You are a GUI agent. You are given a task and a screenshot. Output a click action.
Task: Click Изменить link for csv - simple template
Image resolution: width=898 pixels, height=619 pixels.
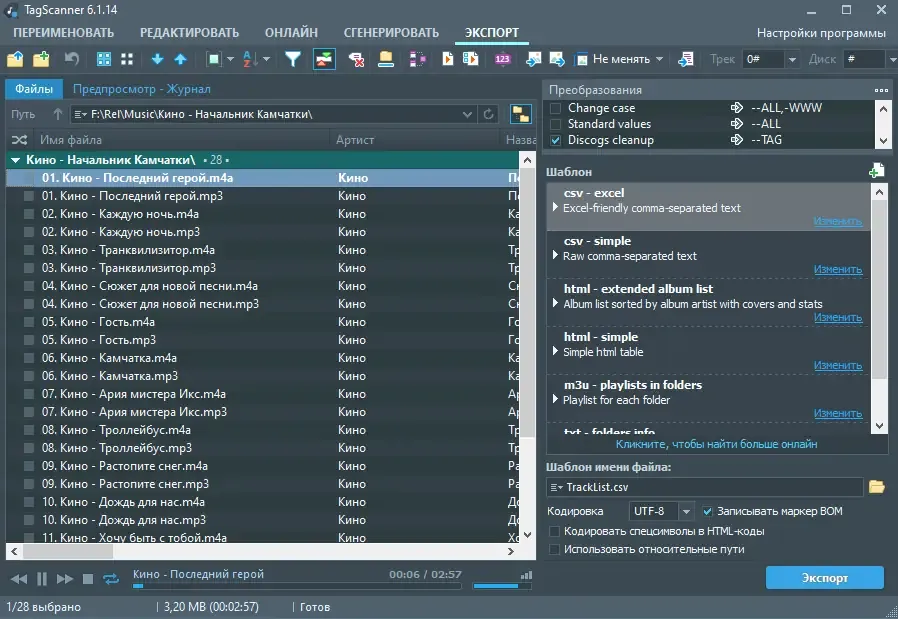point(838,269)
